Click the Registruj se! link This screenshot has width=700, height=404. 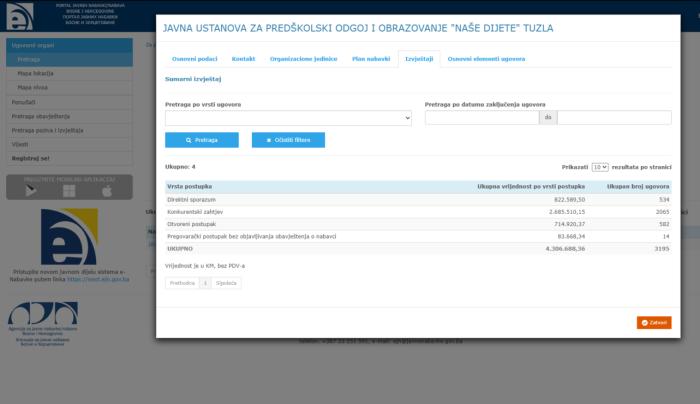point(30,158)
